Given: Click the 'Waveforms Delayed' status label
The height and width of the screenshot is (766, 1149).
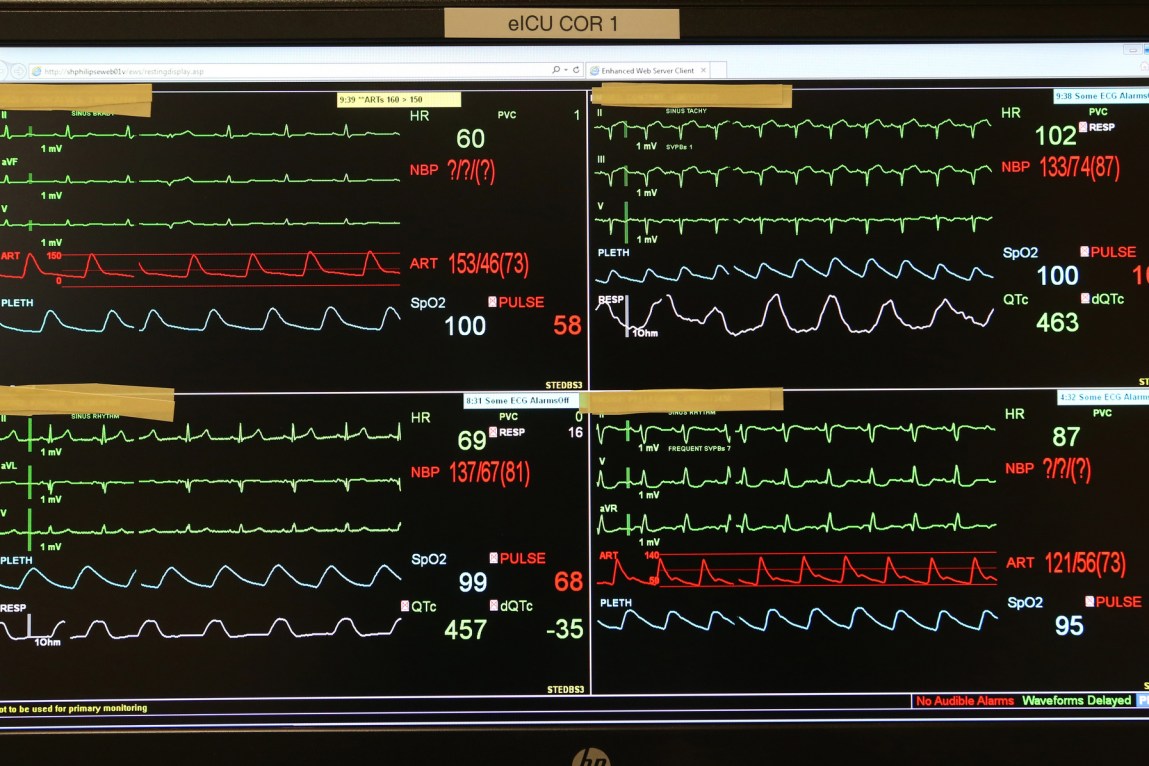Looking at the screenshot, I should coord(1076,701).
